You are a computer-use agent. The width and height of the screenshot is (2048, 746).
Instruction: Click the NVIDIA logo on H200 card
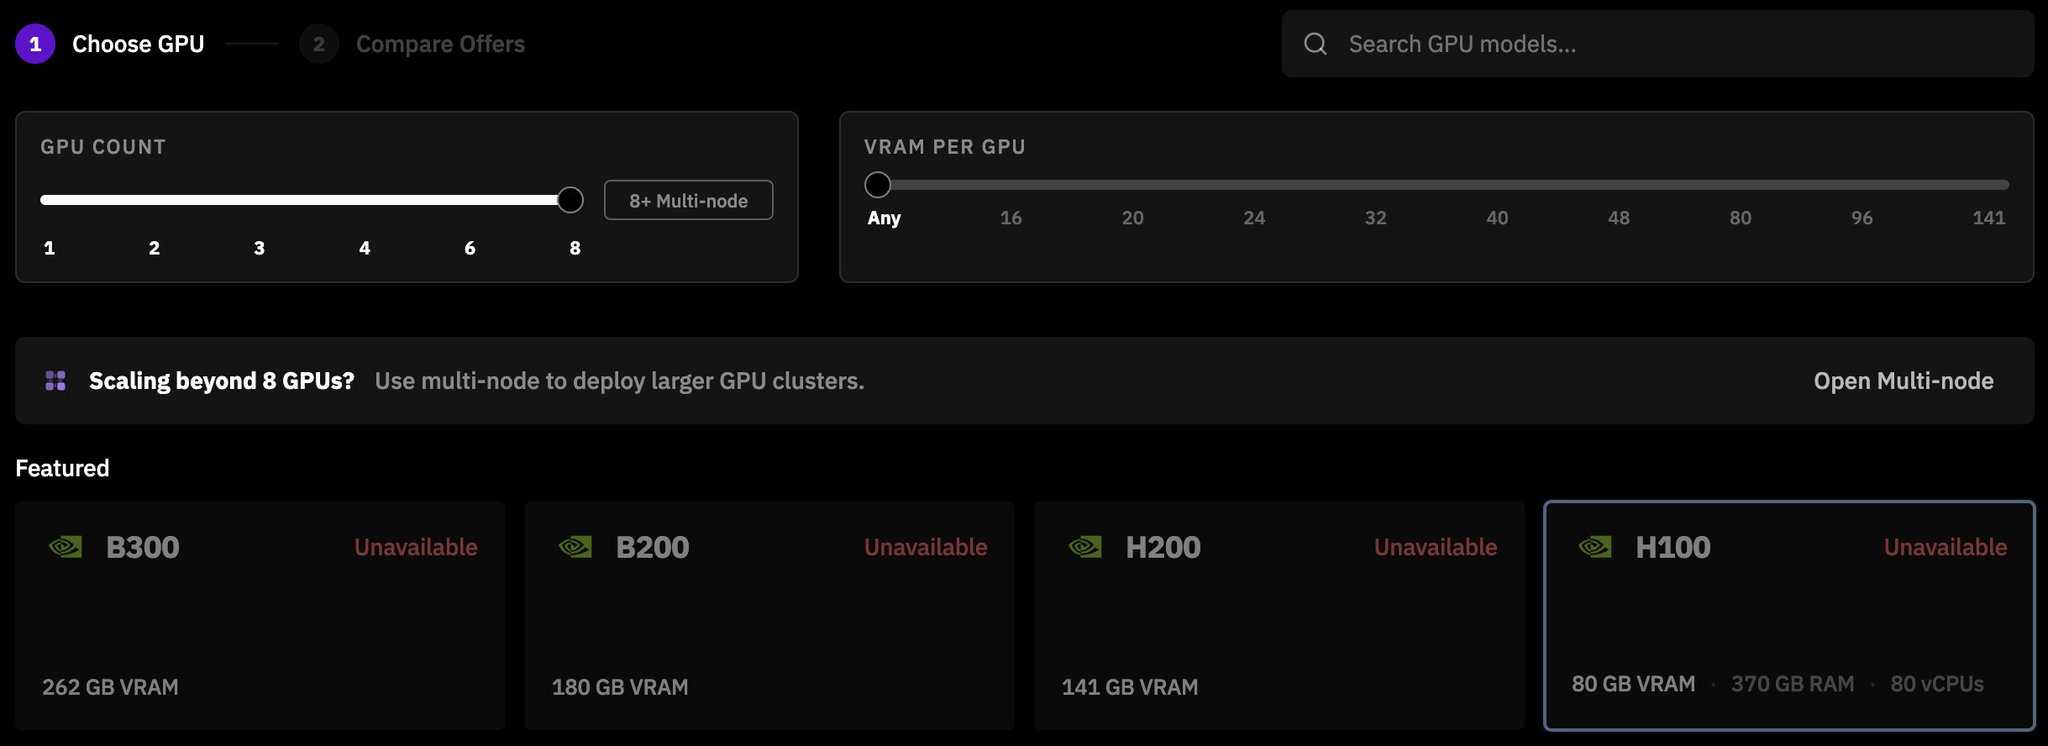pyautogui.click(x=1086, y=547)
